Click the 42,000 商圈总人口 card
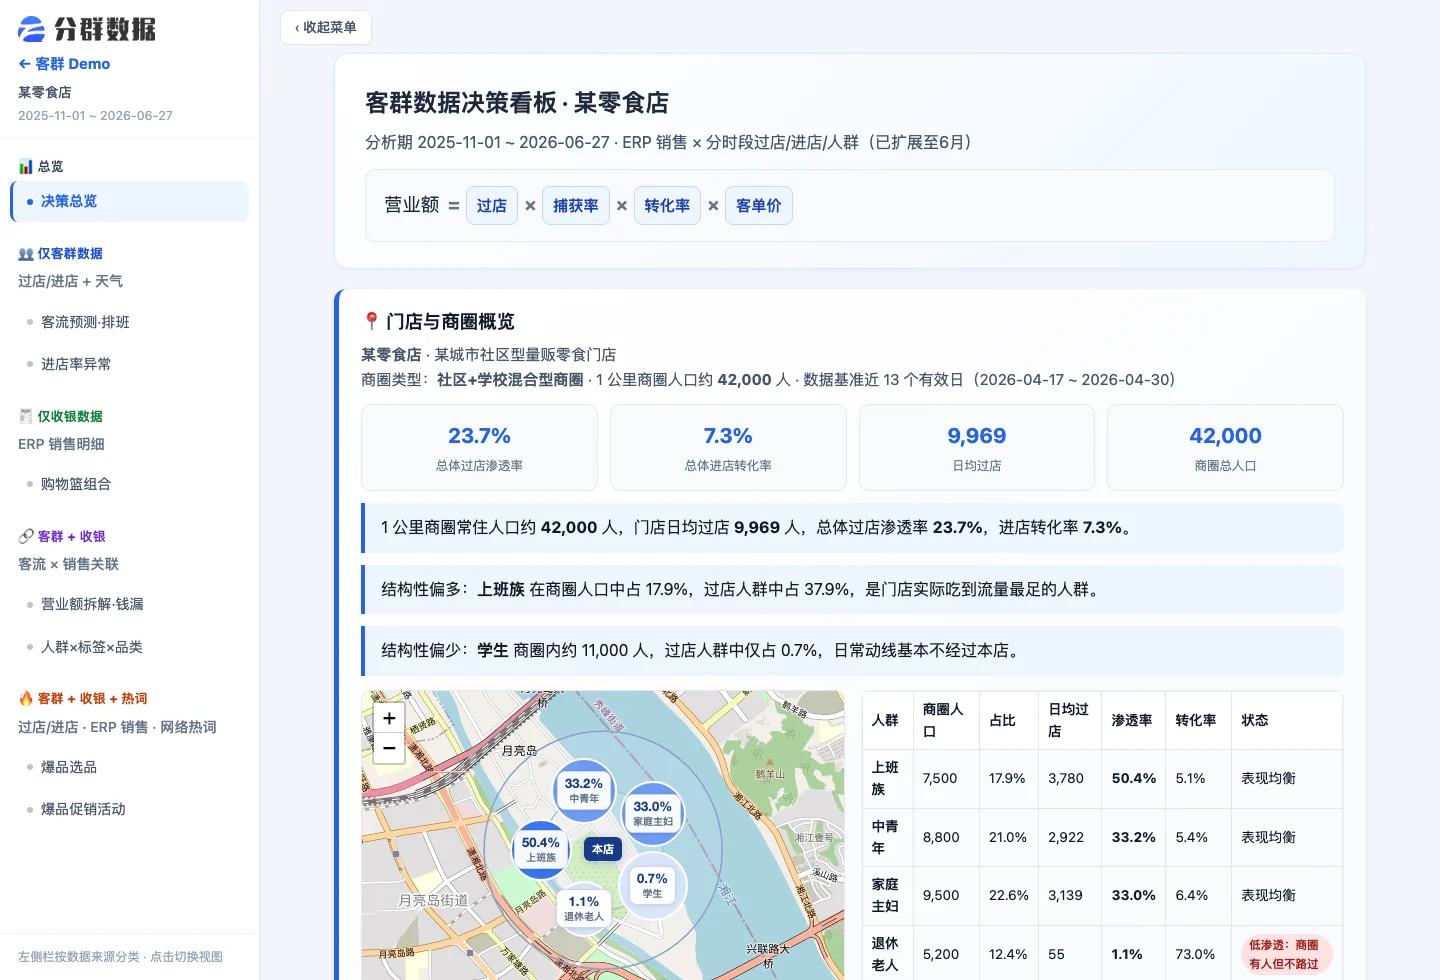The image size is (1440, 980). [1225, 448]
